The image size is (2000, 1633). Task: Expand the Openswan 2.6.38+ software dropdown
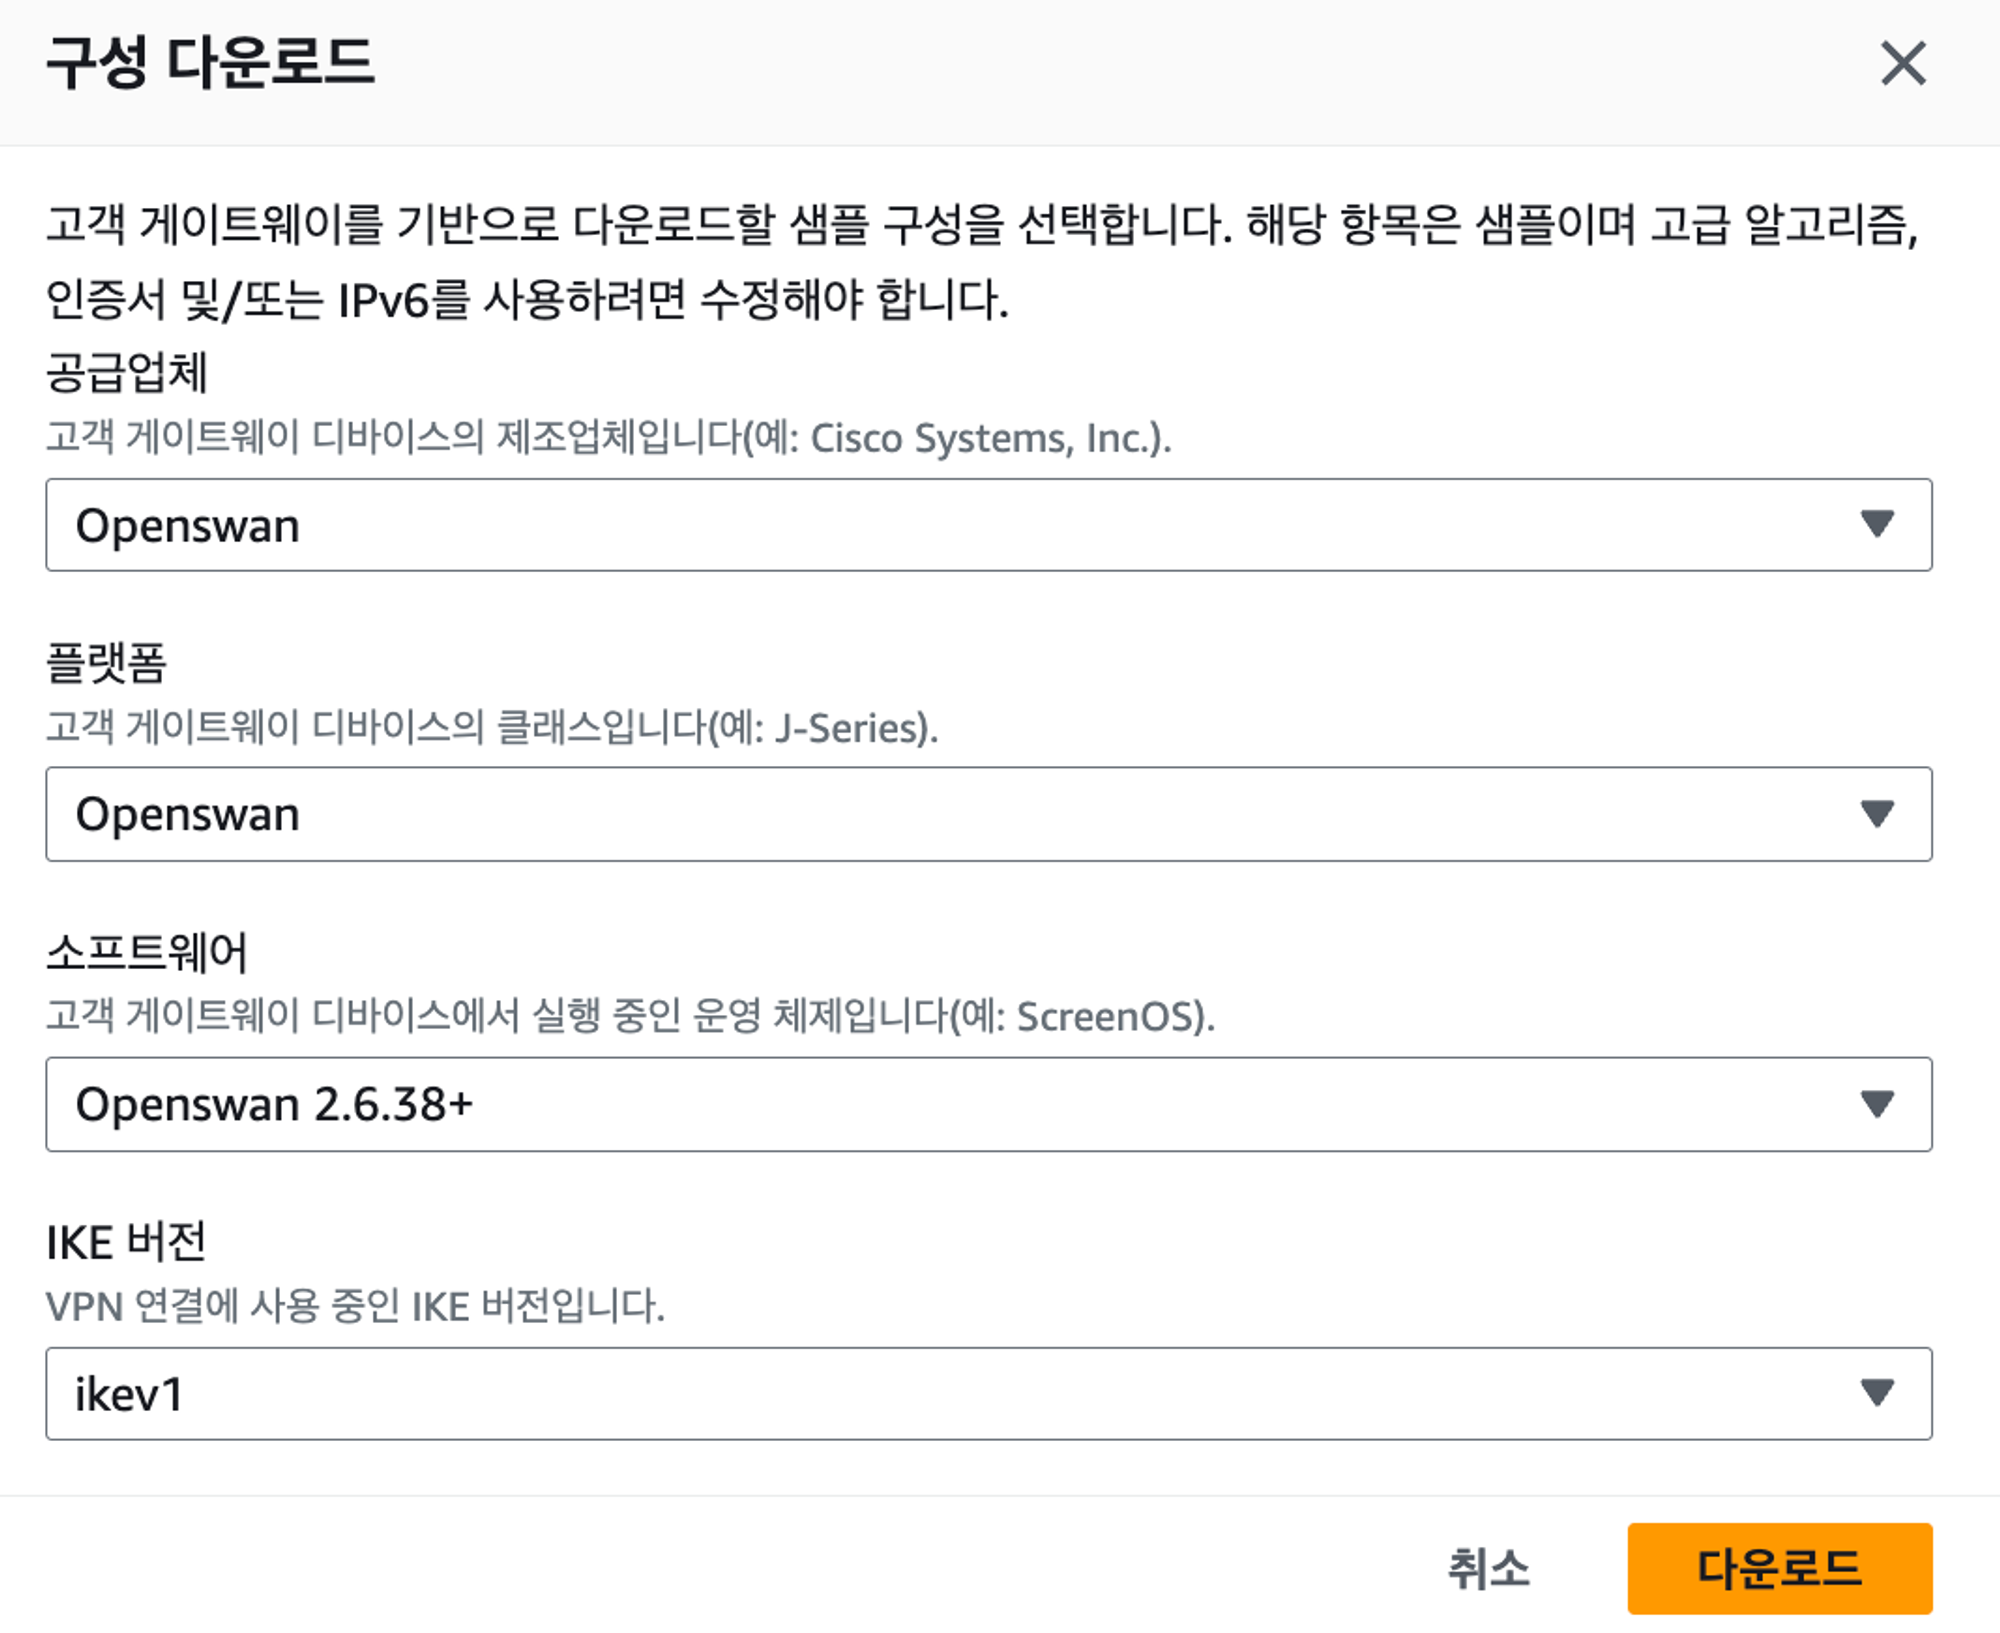(988, 1104)
